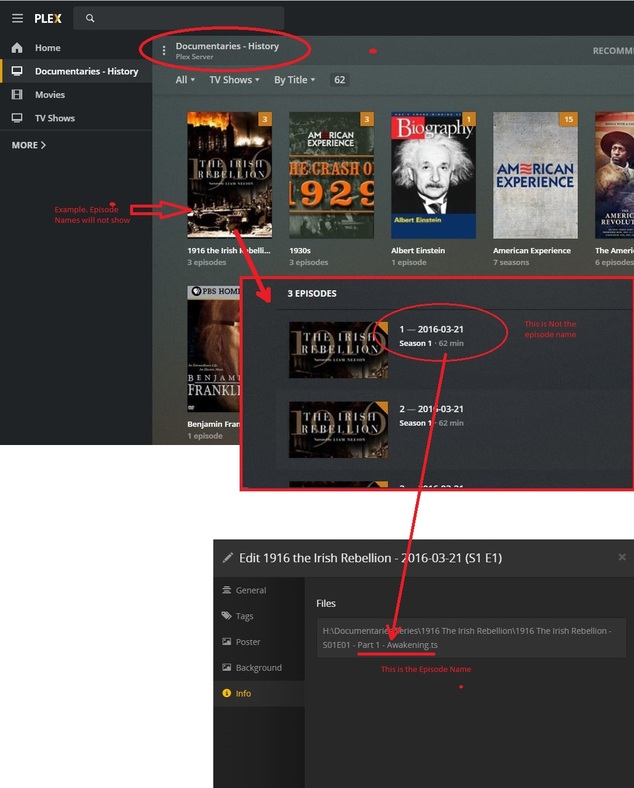Screen dimensions: 634x788
Task: Open episode 2 thumbnail
Action: click(x=338, y=430)
